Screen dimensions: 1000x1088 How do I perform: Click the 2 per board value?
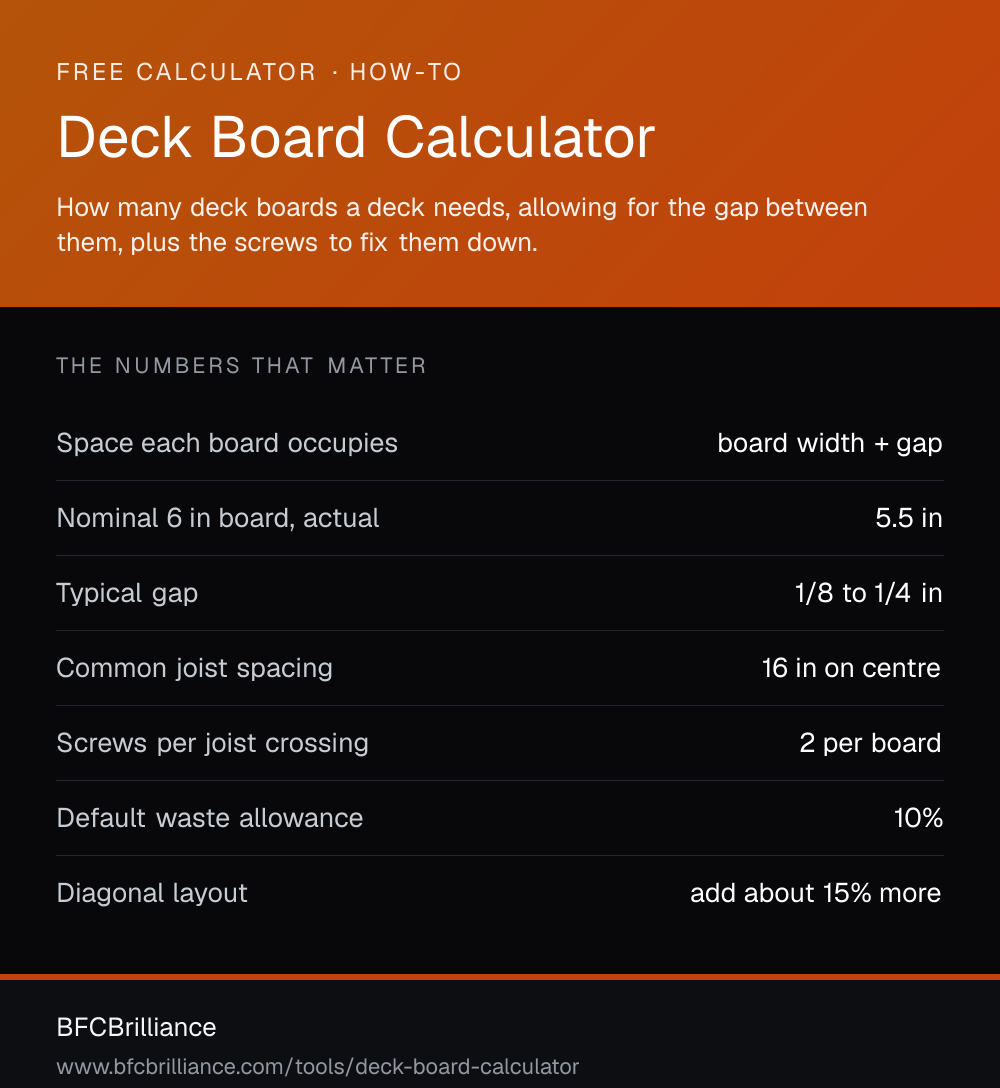[870, 743]
